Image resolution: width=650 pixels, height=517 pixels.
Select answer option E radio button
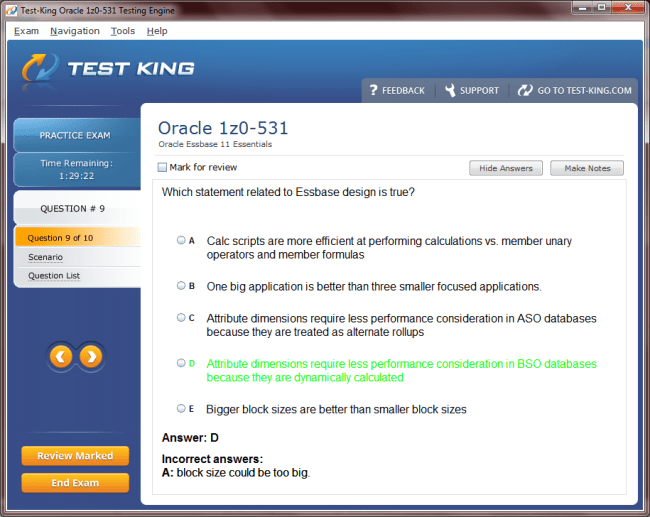(x=181, y=409)
